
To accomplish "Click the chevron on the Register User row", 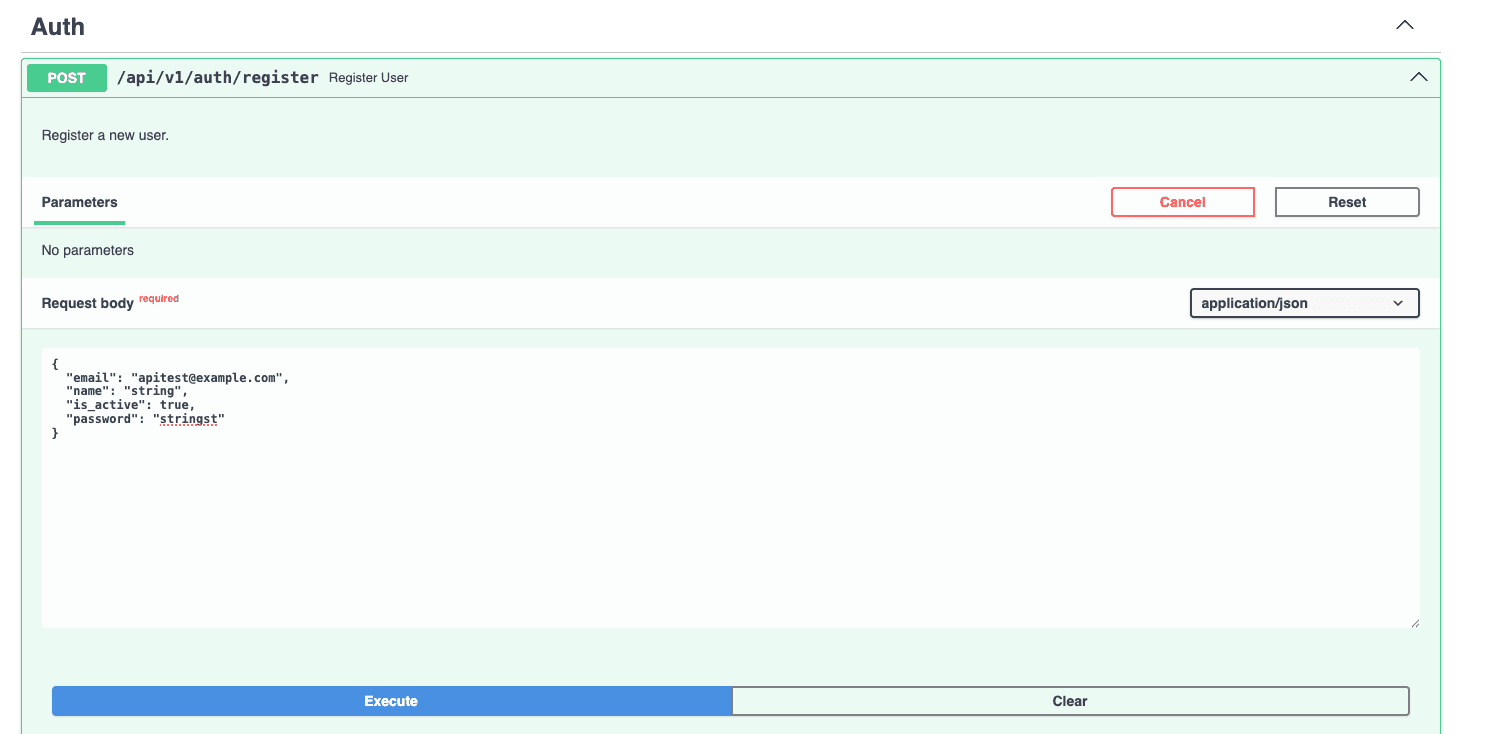I will click(1418, 76).
